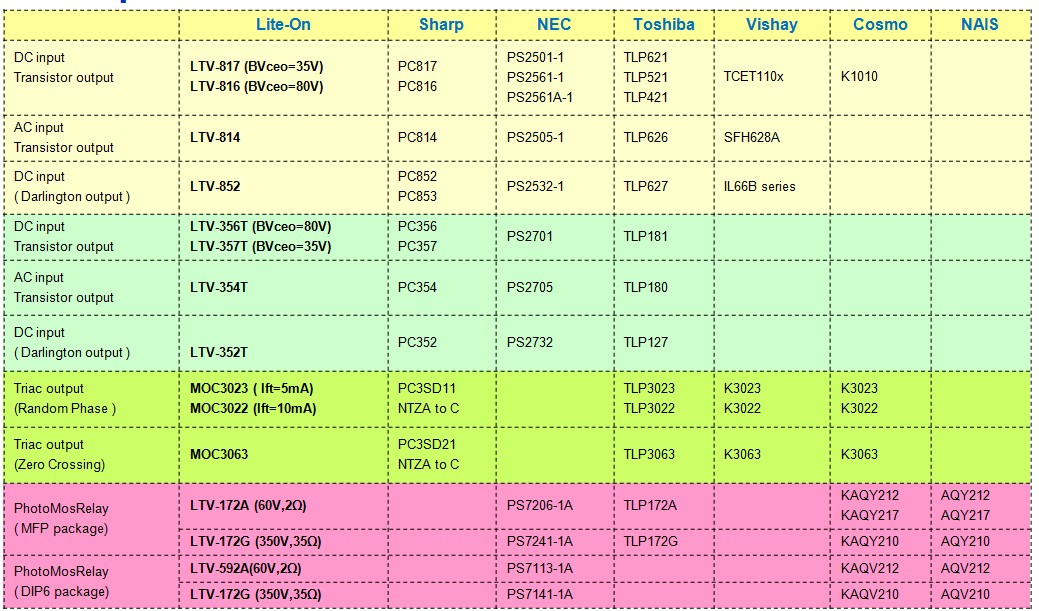The image size is (1039, 611).
Task: Click the Sharp PC816 entry
Action: (417, 86)
